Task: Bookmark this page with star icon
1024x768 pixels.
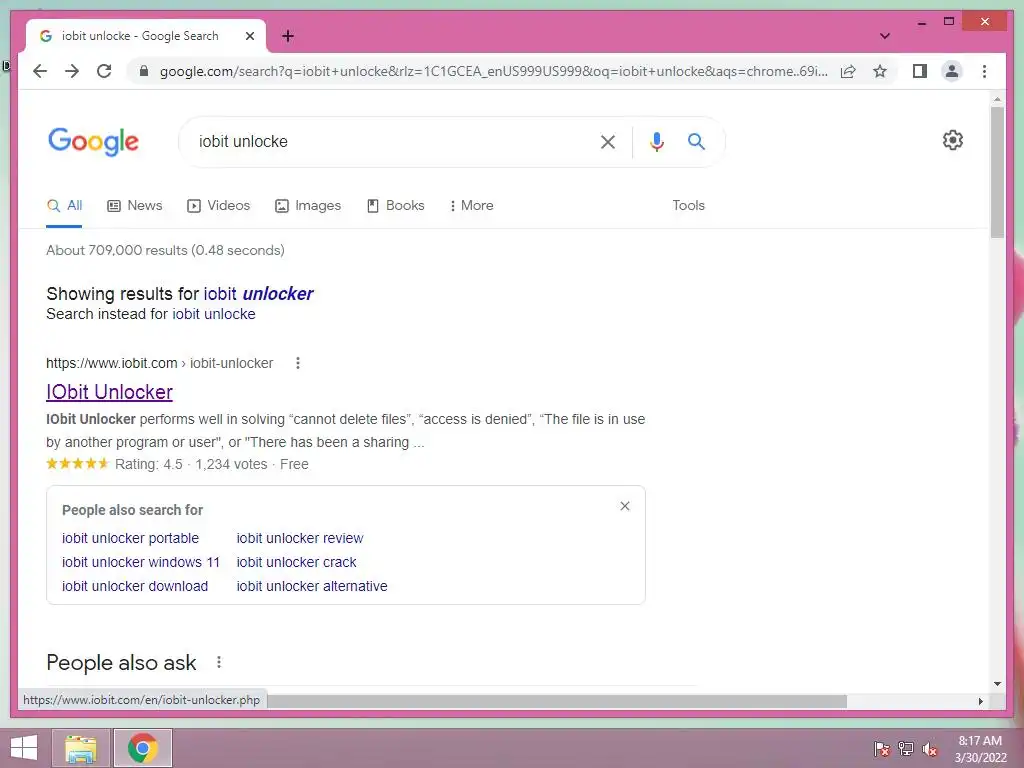Action: coord(880,71)
